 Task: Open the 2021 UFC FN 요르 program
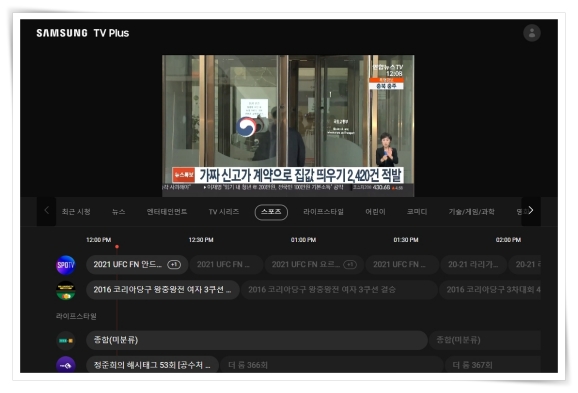(314, 265)
